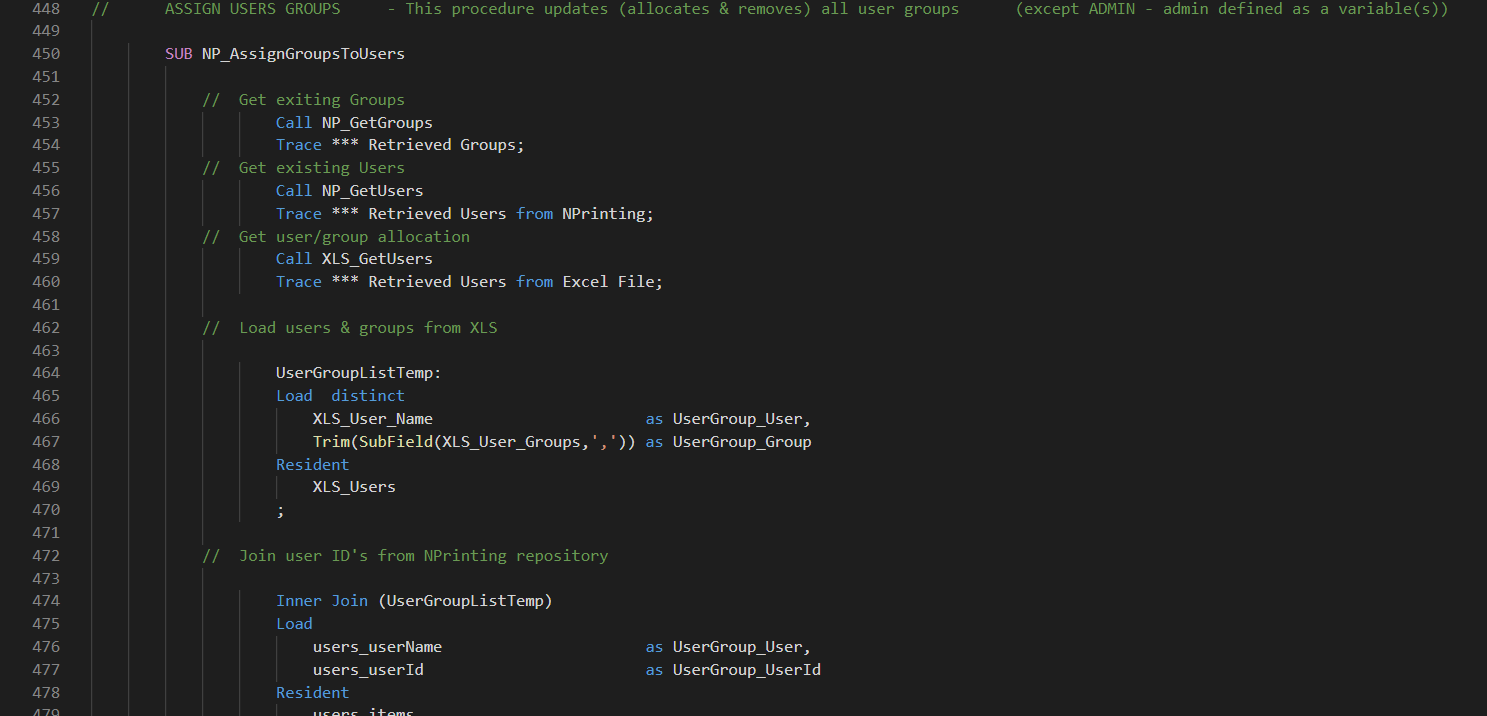The width and height of the screenshot is (1487, 716).
Task: Click the 'Get exiting Groups' comment
Action: point(321,100)
